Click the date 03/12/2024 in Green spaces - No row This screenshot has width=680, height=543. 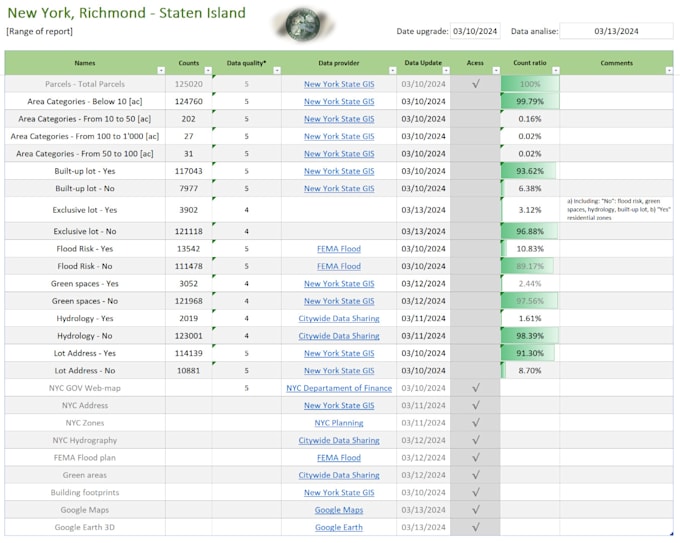pos(423,301)
